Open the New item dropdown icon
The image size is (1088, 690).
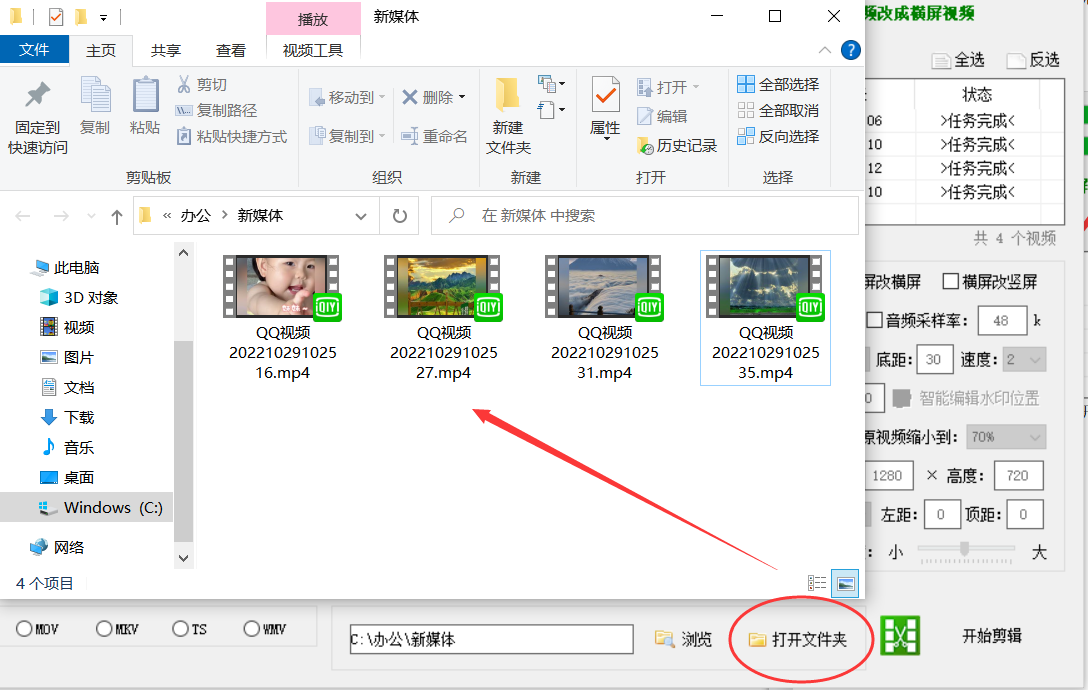pos(552,85)
